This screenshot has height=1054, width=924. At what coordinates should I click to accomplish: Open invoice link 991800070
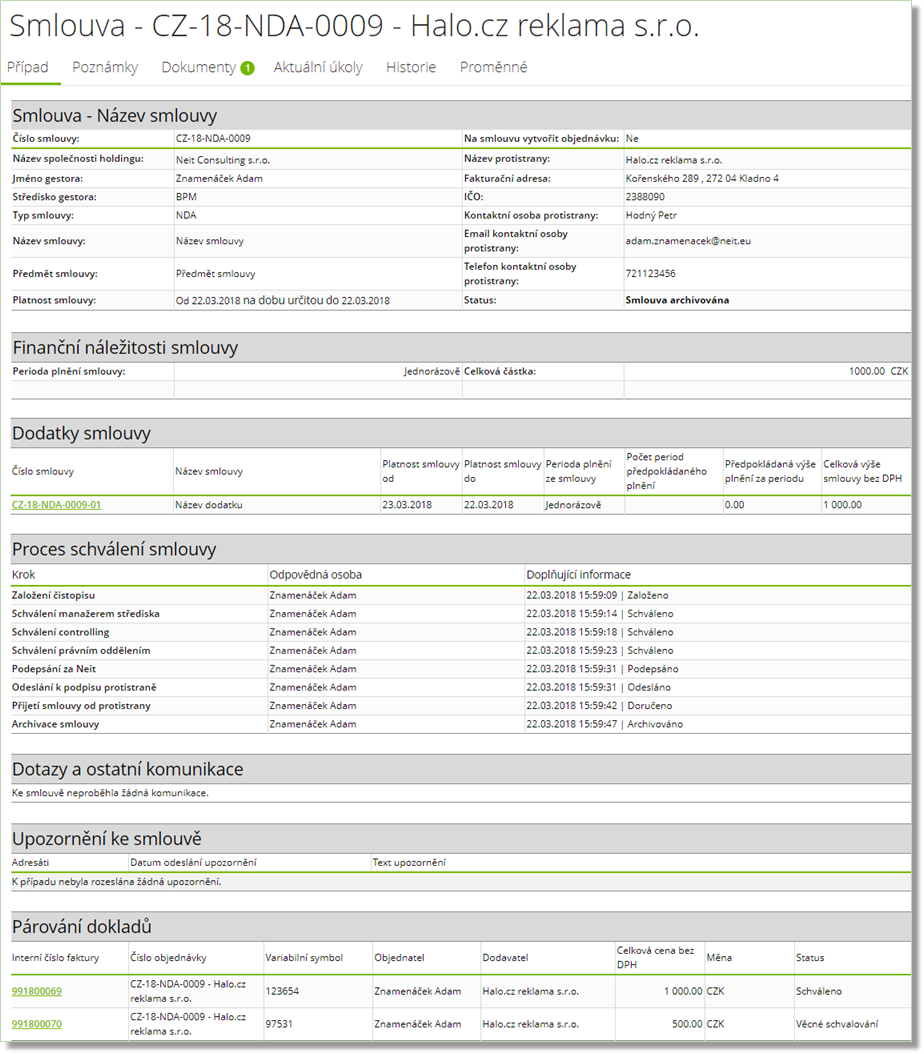pyautogui.click(x=37, y=1024)
